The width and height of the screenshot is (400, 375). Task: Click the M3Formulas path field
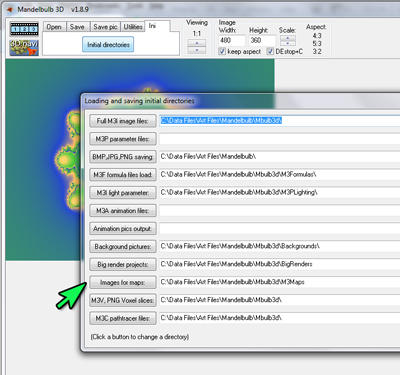pyautogui.click(x=279, y=175)
